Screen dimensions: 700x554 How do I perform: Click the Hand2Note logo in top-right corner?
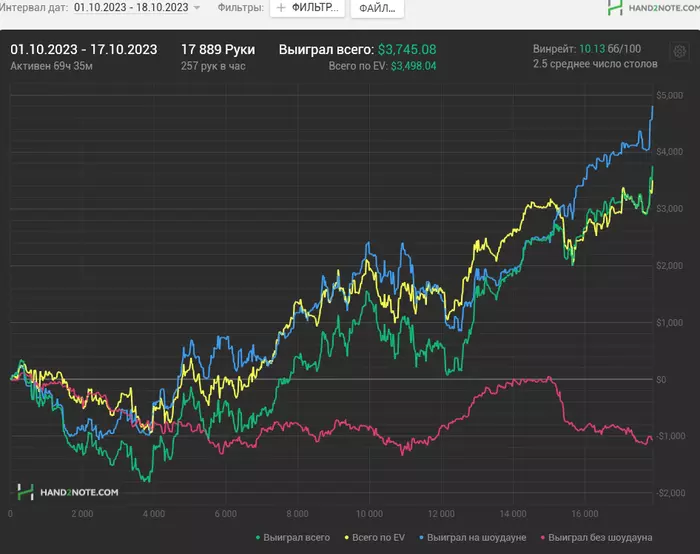click(650, 8)
